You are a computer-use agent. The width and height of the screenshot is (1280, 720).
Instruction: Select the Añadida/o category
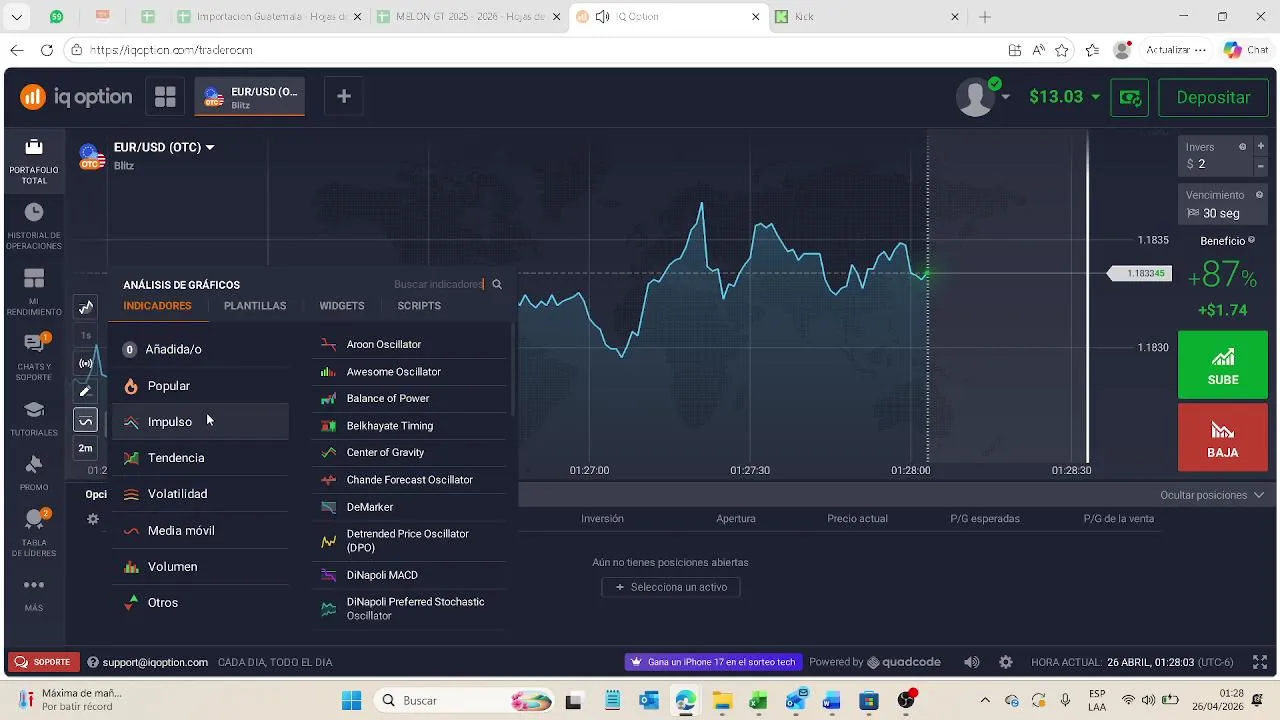200,349
